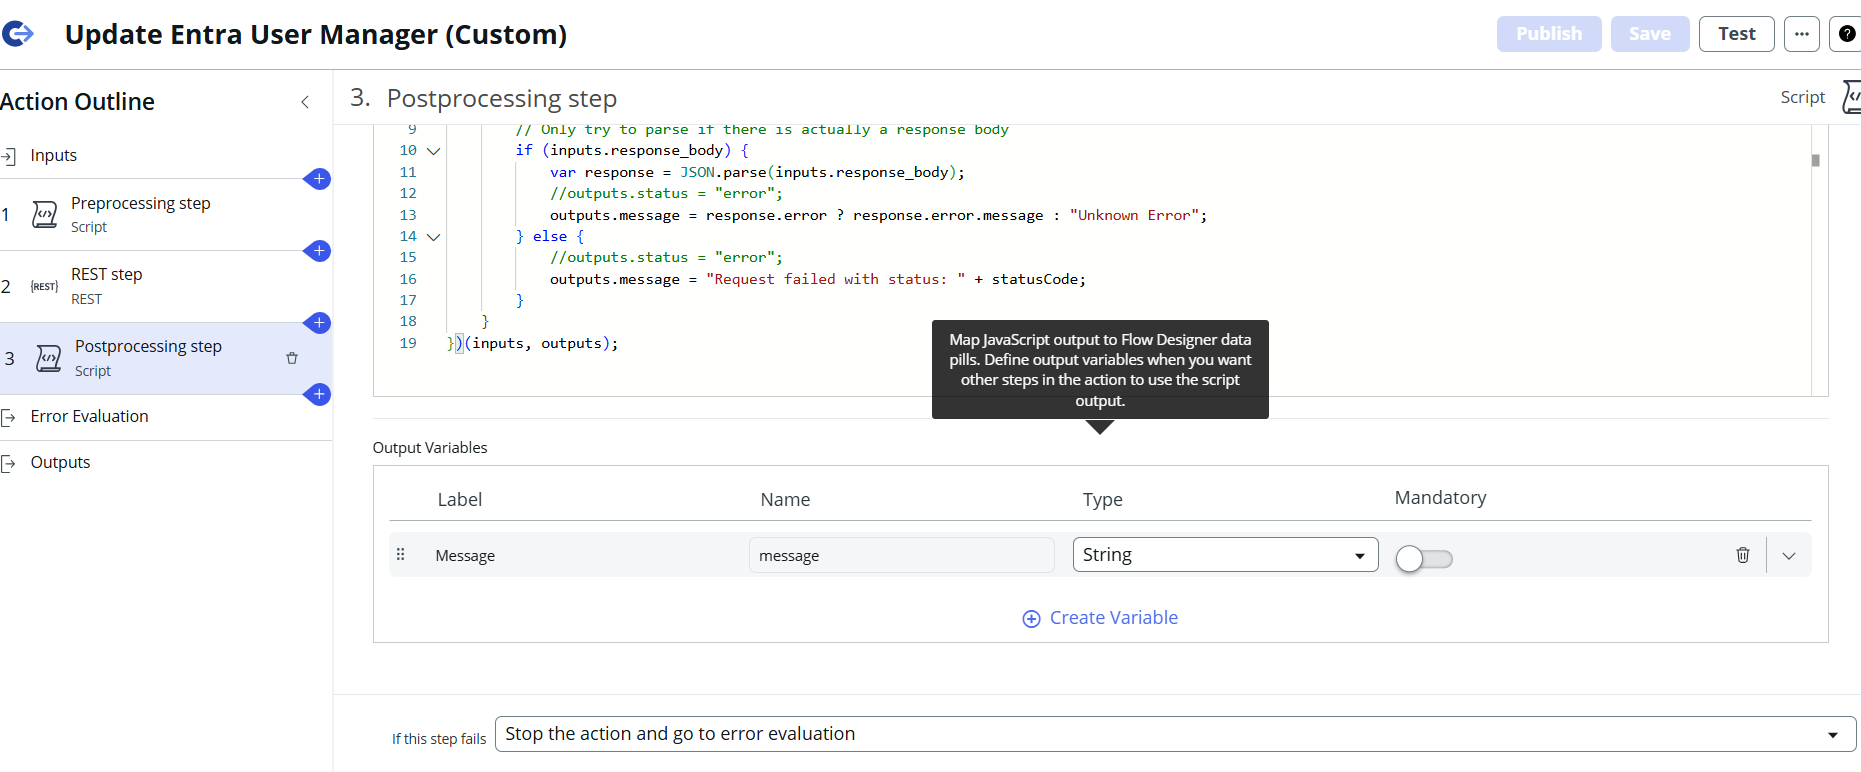Image resolution: width=1861 pixels, height=772 pixels.
Task: Delete the Message output variable row
Action: (x=1742, y=555)
